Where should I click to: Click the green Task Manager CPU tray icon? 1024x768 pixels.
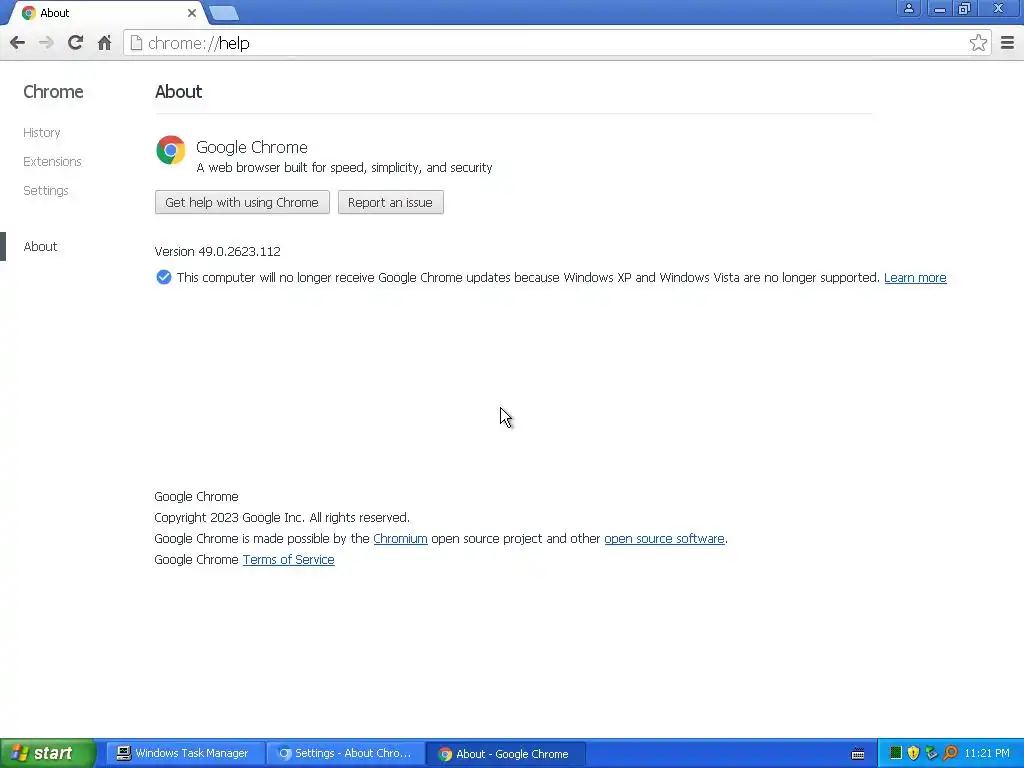click(896, 754)
